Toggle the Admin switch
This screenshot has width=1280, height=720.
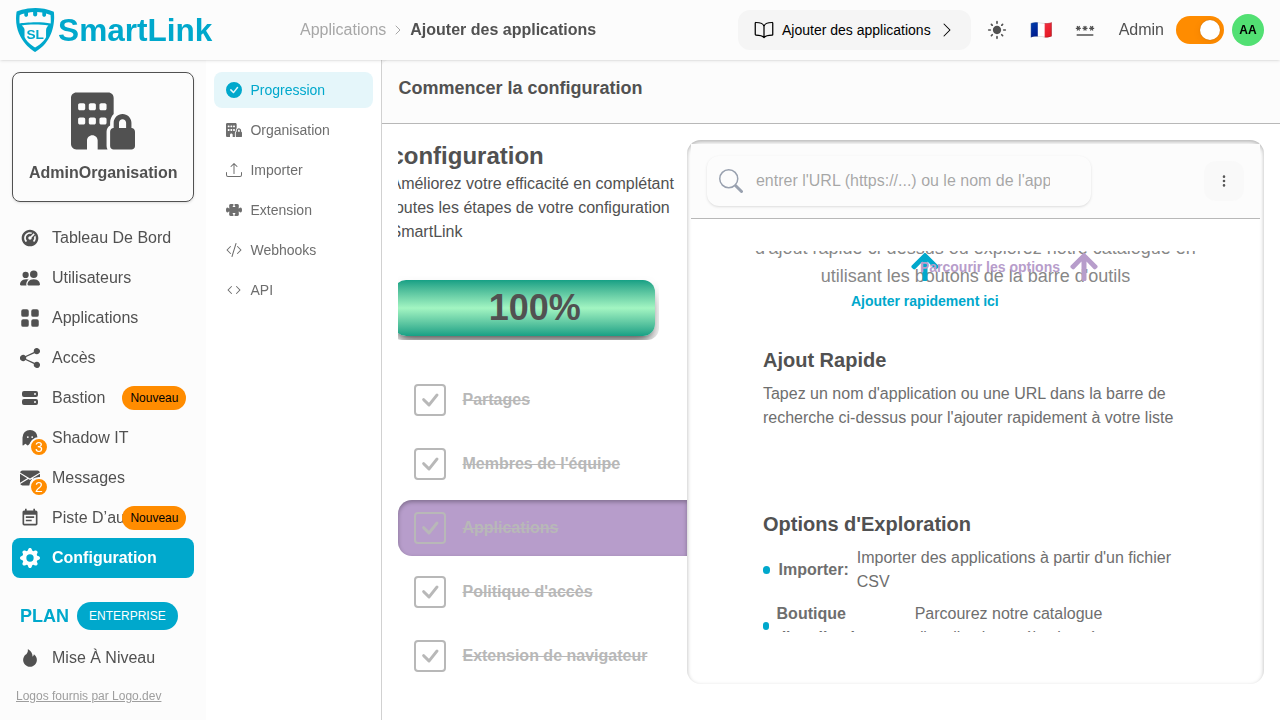pos(1199,30)
